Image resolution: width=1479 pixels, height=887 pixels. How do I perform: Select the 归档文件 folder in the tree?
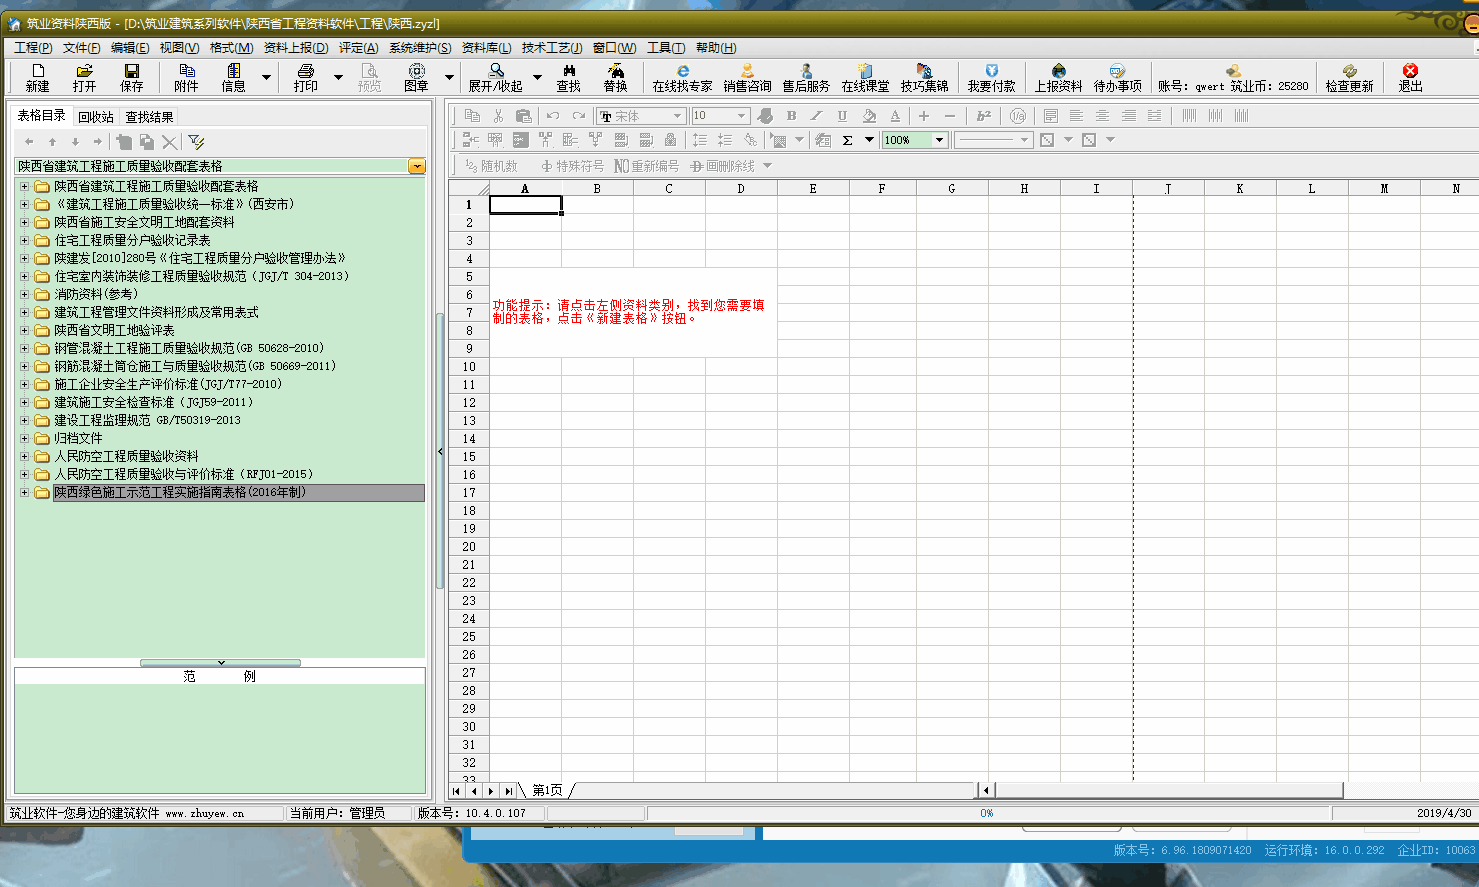tap(78, 438)
